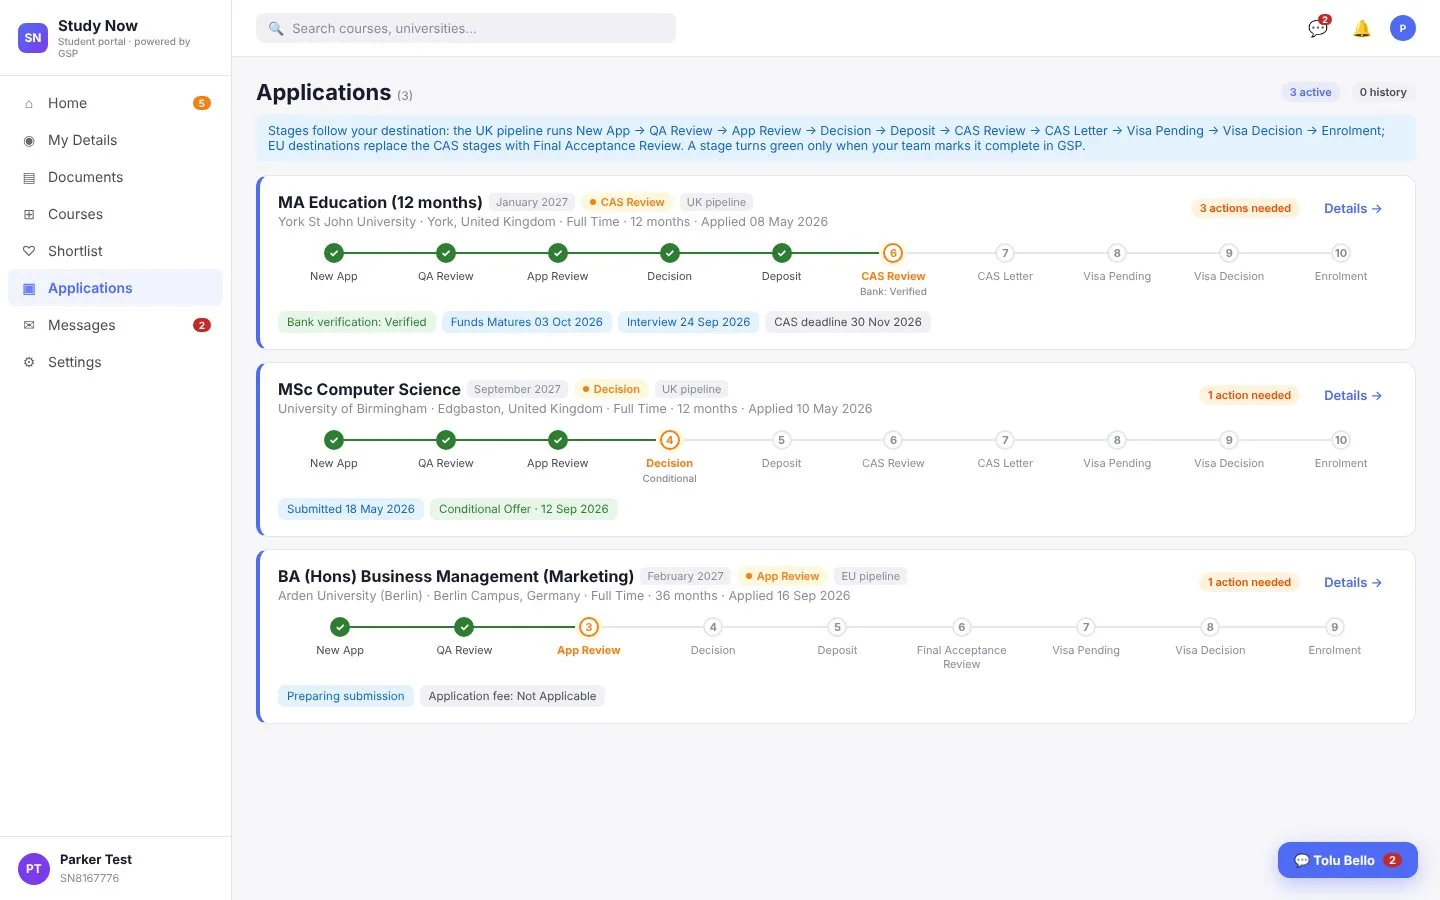This screenshot has height=900, width=1440.
Task: Select CAS Review step 6 marker
Action: tap(893, 253)
